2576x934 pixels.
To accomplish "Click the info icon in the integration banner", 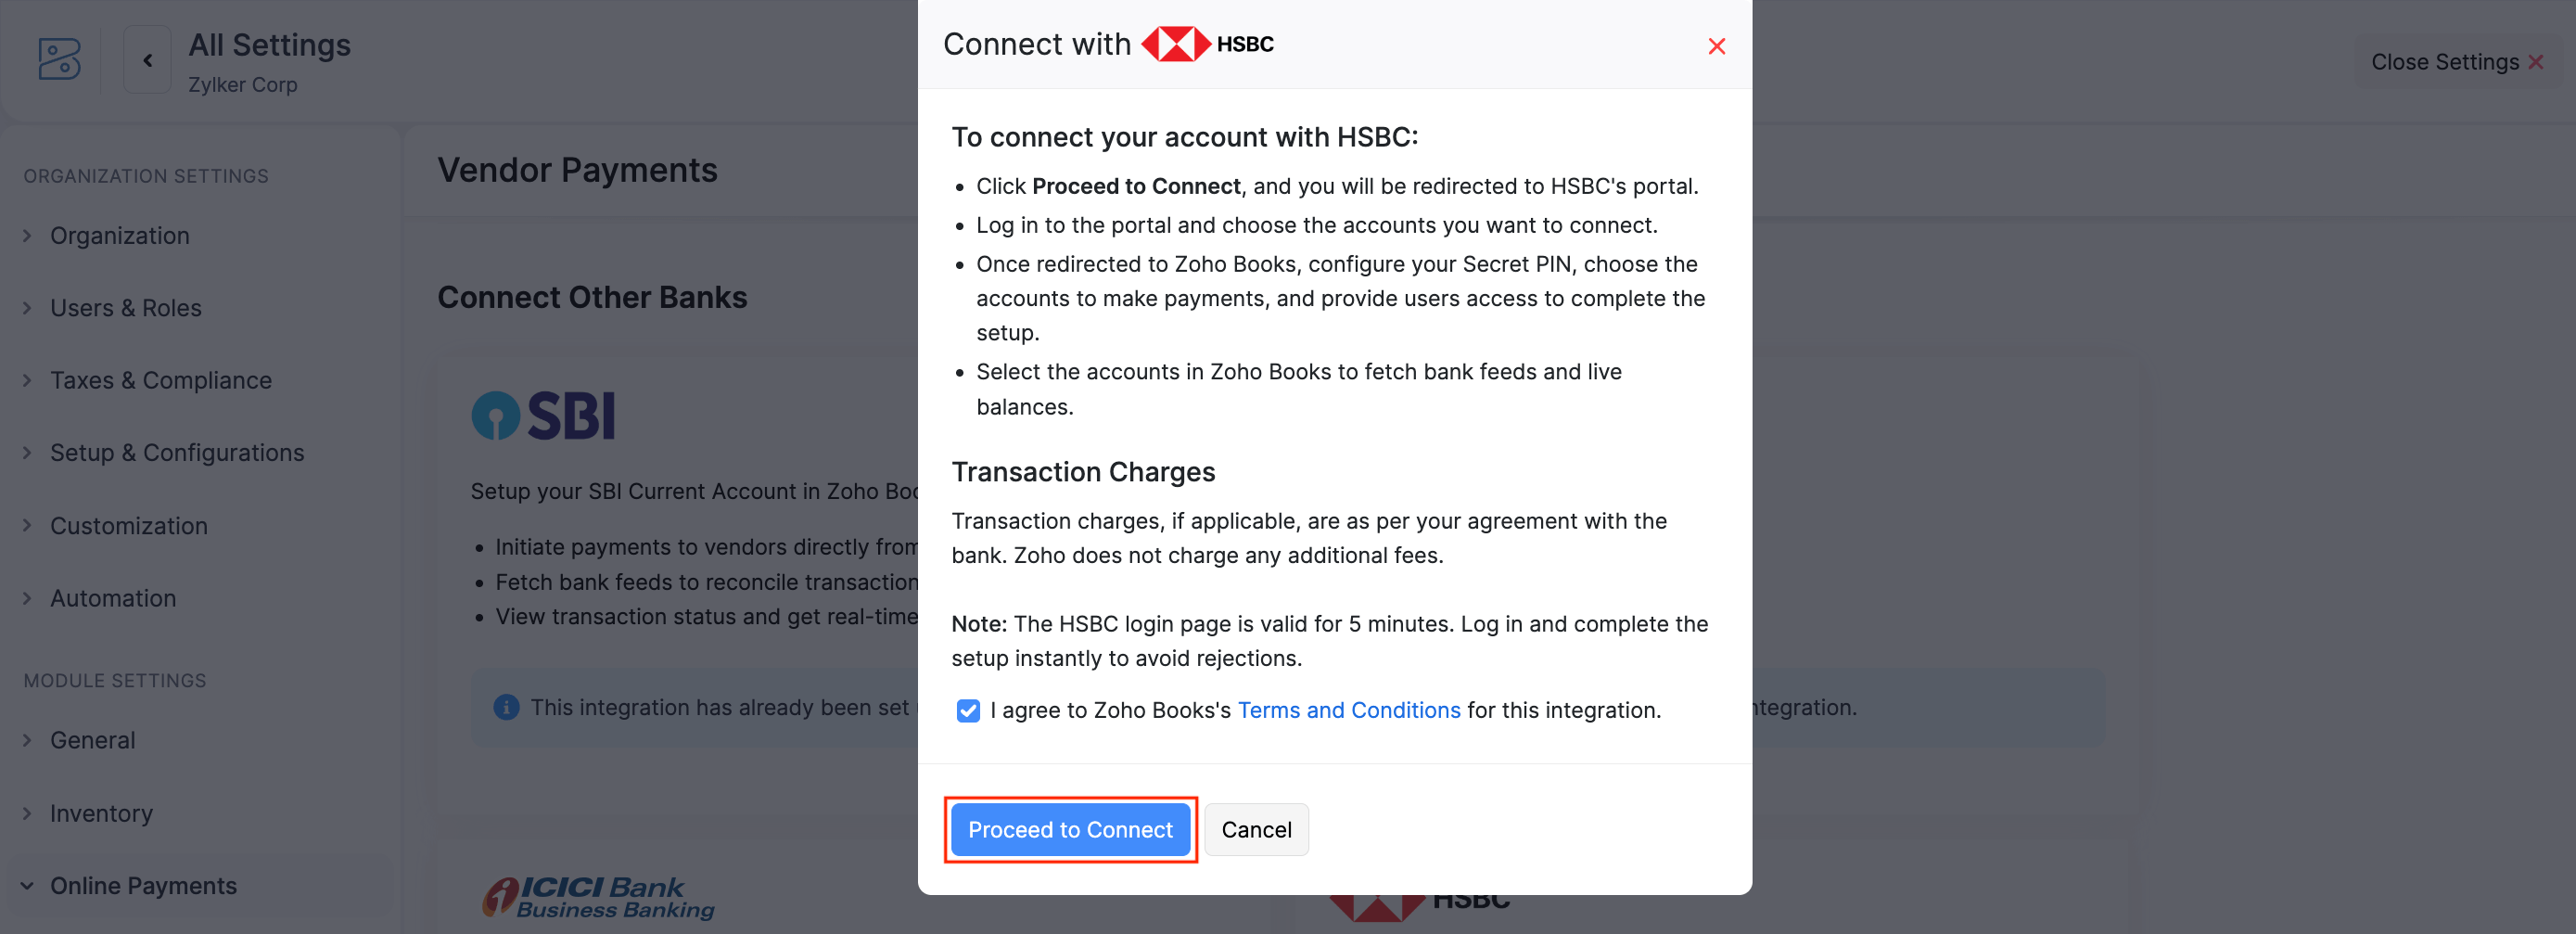I will point(505,707).
